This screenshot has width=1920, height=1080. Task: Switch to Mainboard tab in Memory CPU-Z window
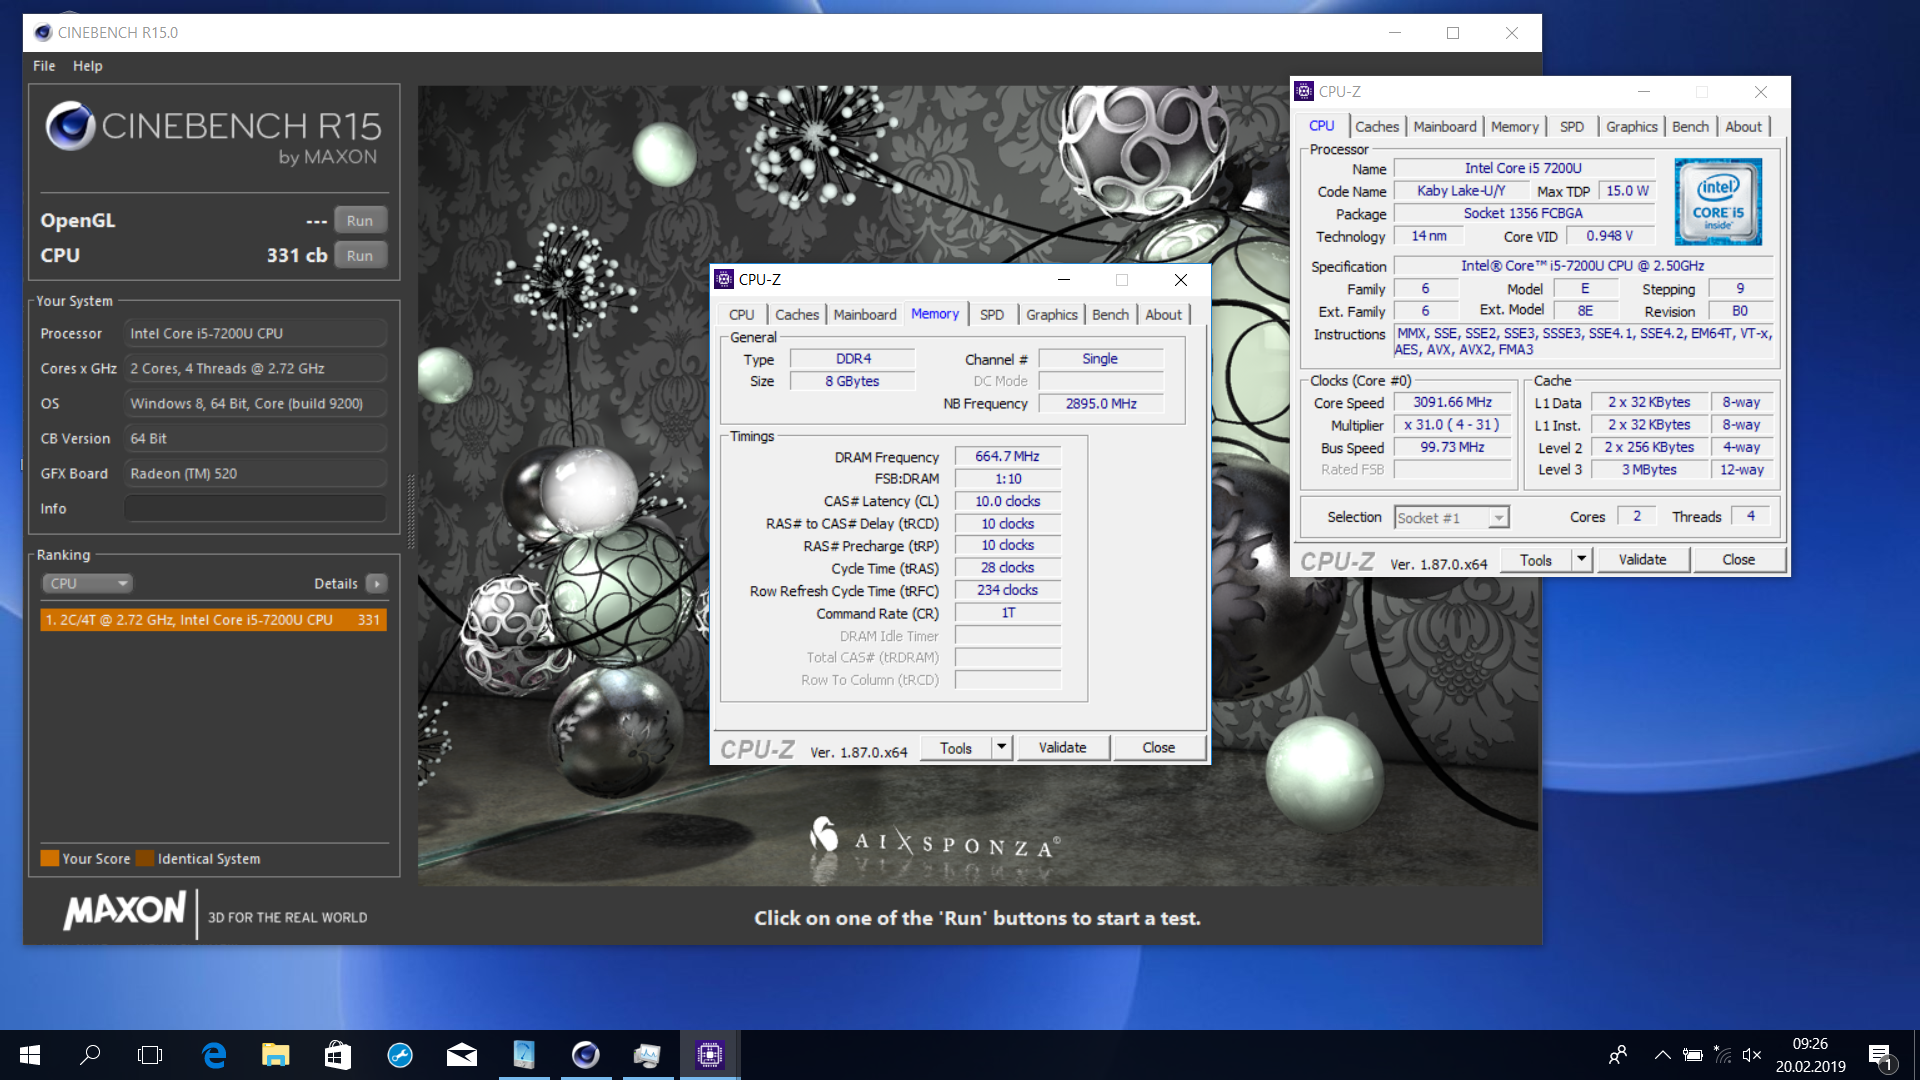(865, 314)
